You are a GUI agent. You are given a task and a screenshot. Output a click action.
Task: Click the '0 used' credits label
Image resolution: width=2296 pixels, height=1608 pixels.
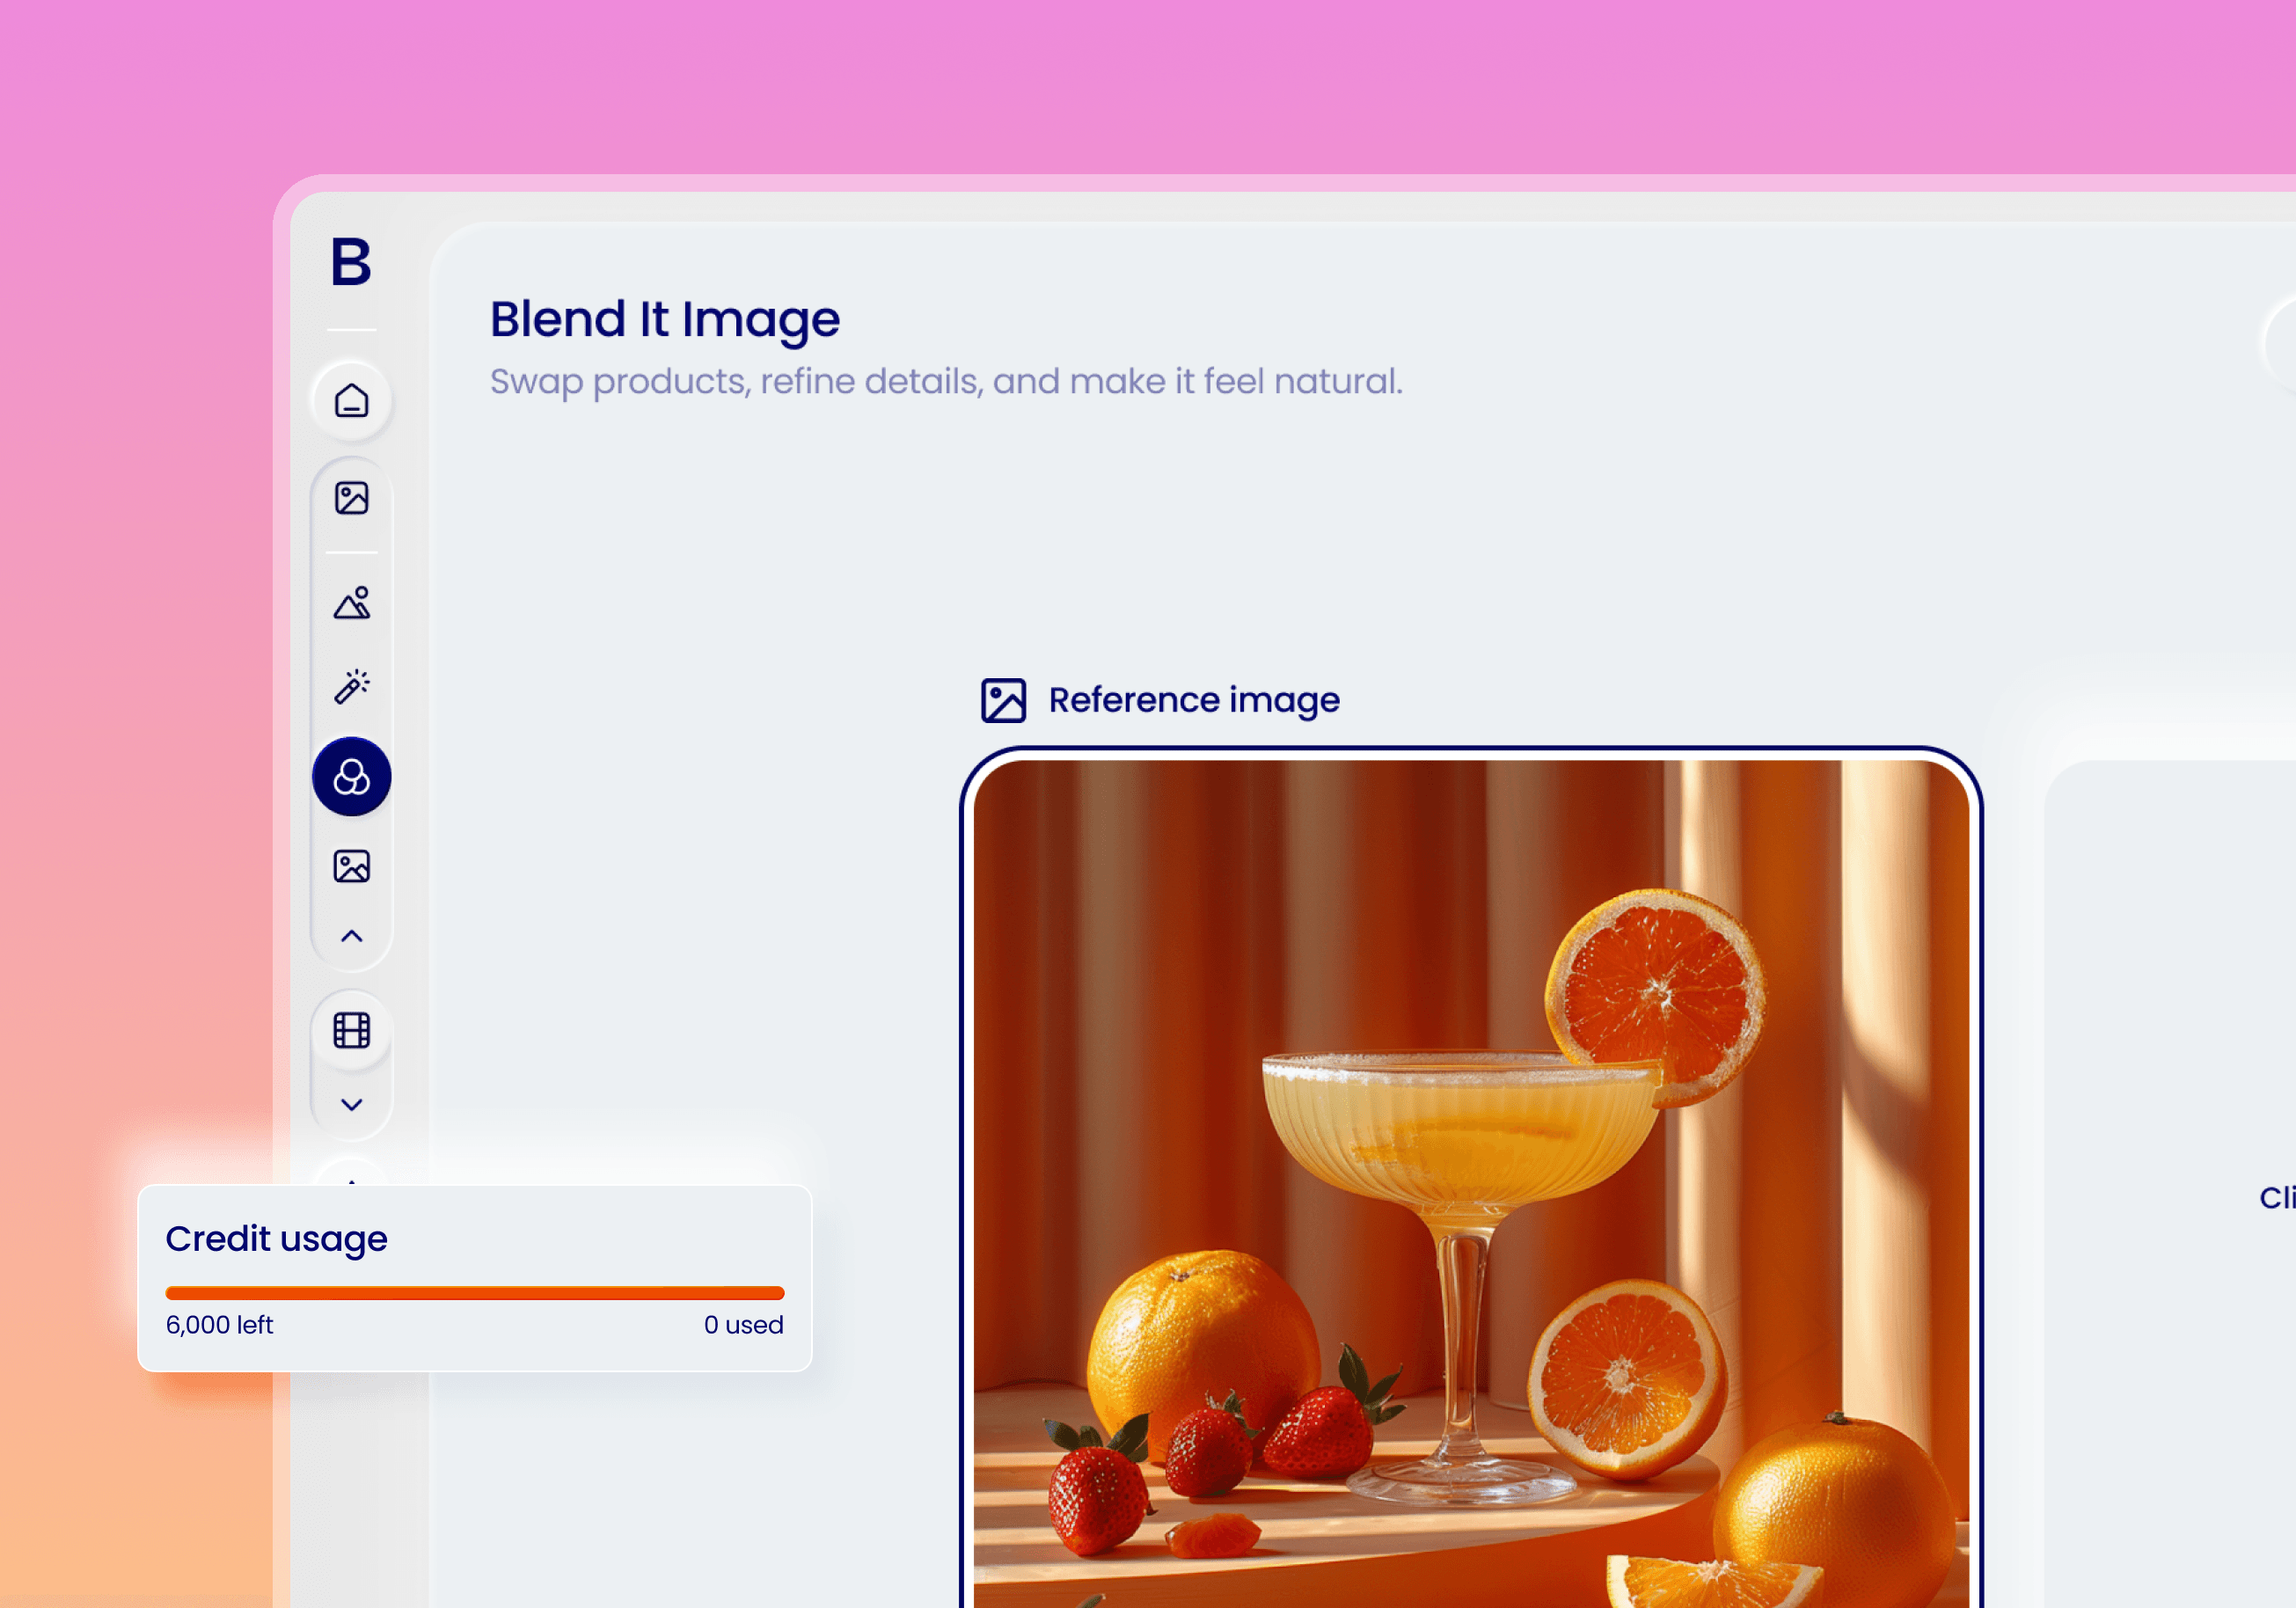743,1325
